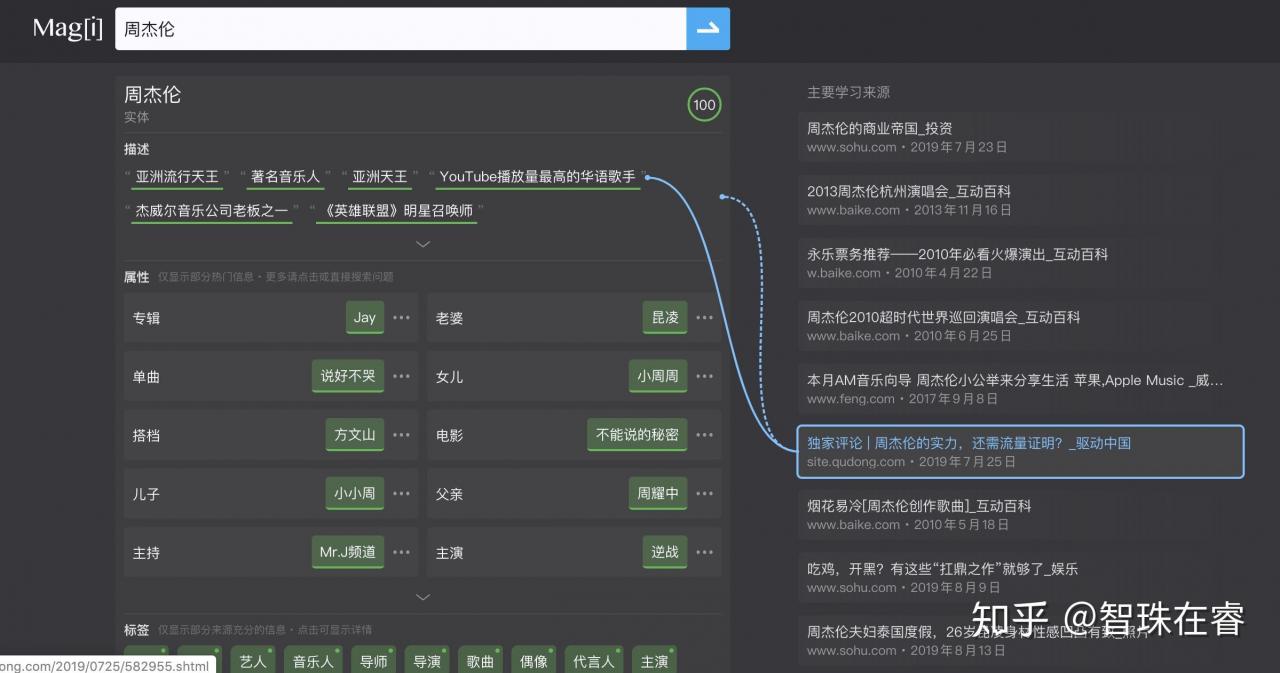Click the 导演 tag

pyautogui.click(x=427, y=661)
